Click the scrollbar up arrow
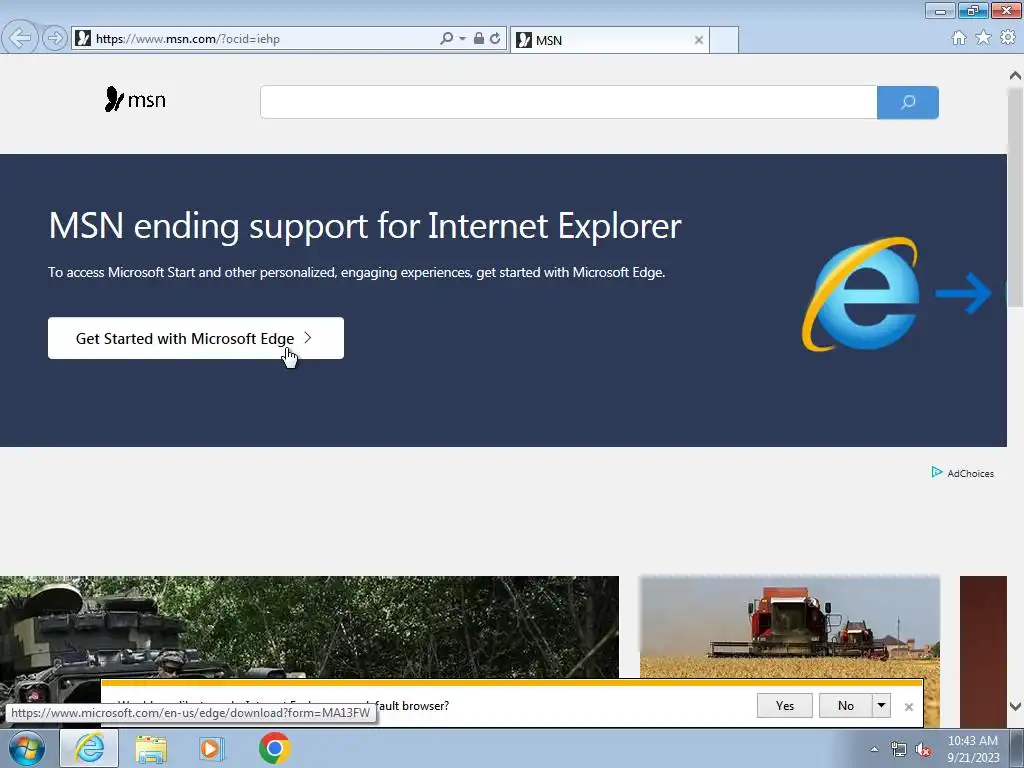 pyautogui.click(x=1016, y=75)
